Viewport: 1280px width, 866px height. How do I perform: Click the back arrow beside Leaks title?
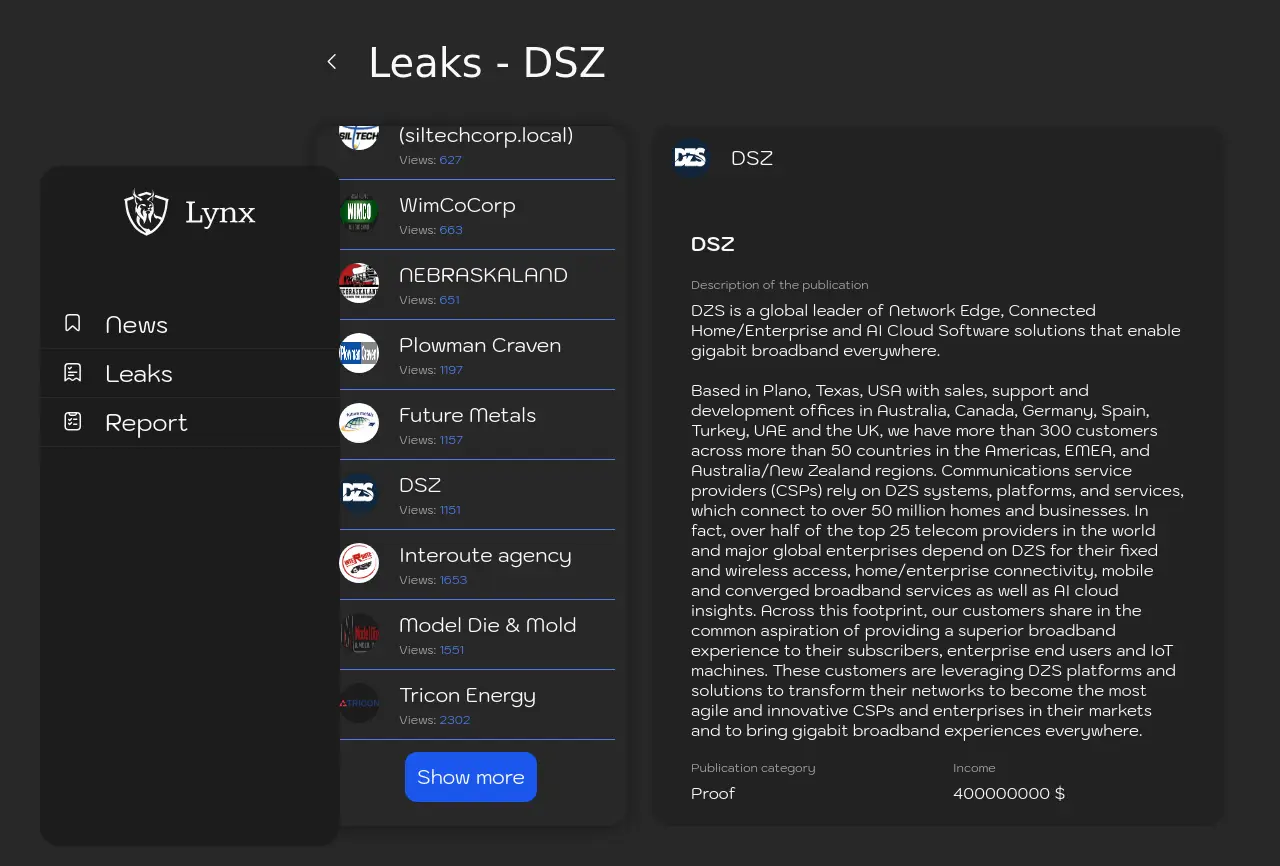click(332, 62)
